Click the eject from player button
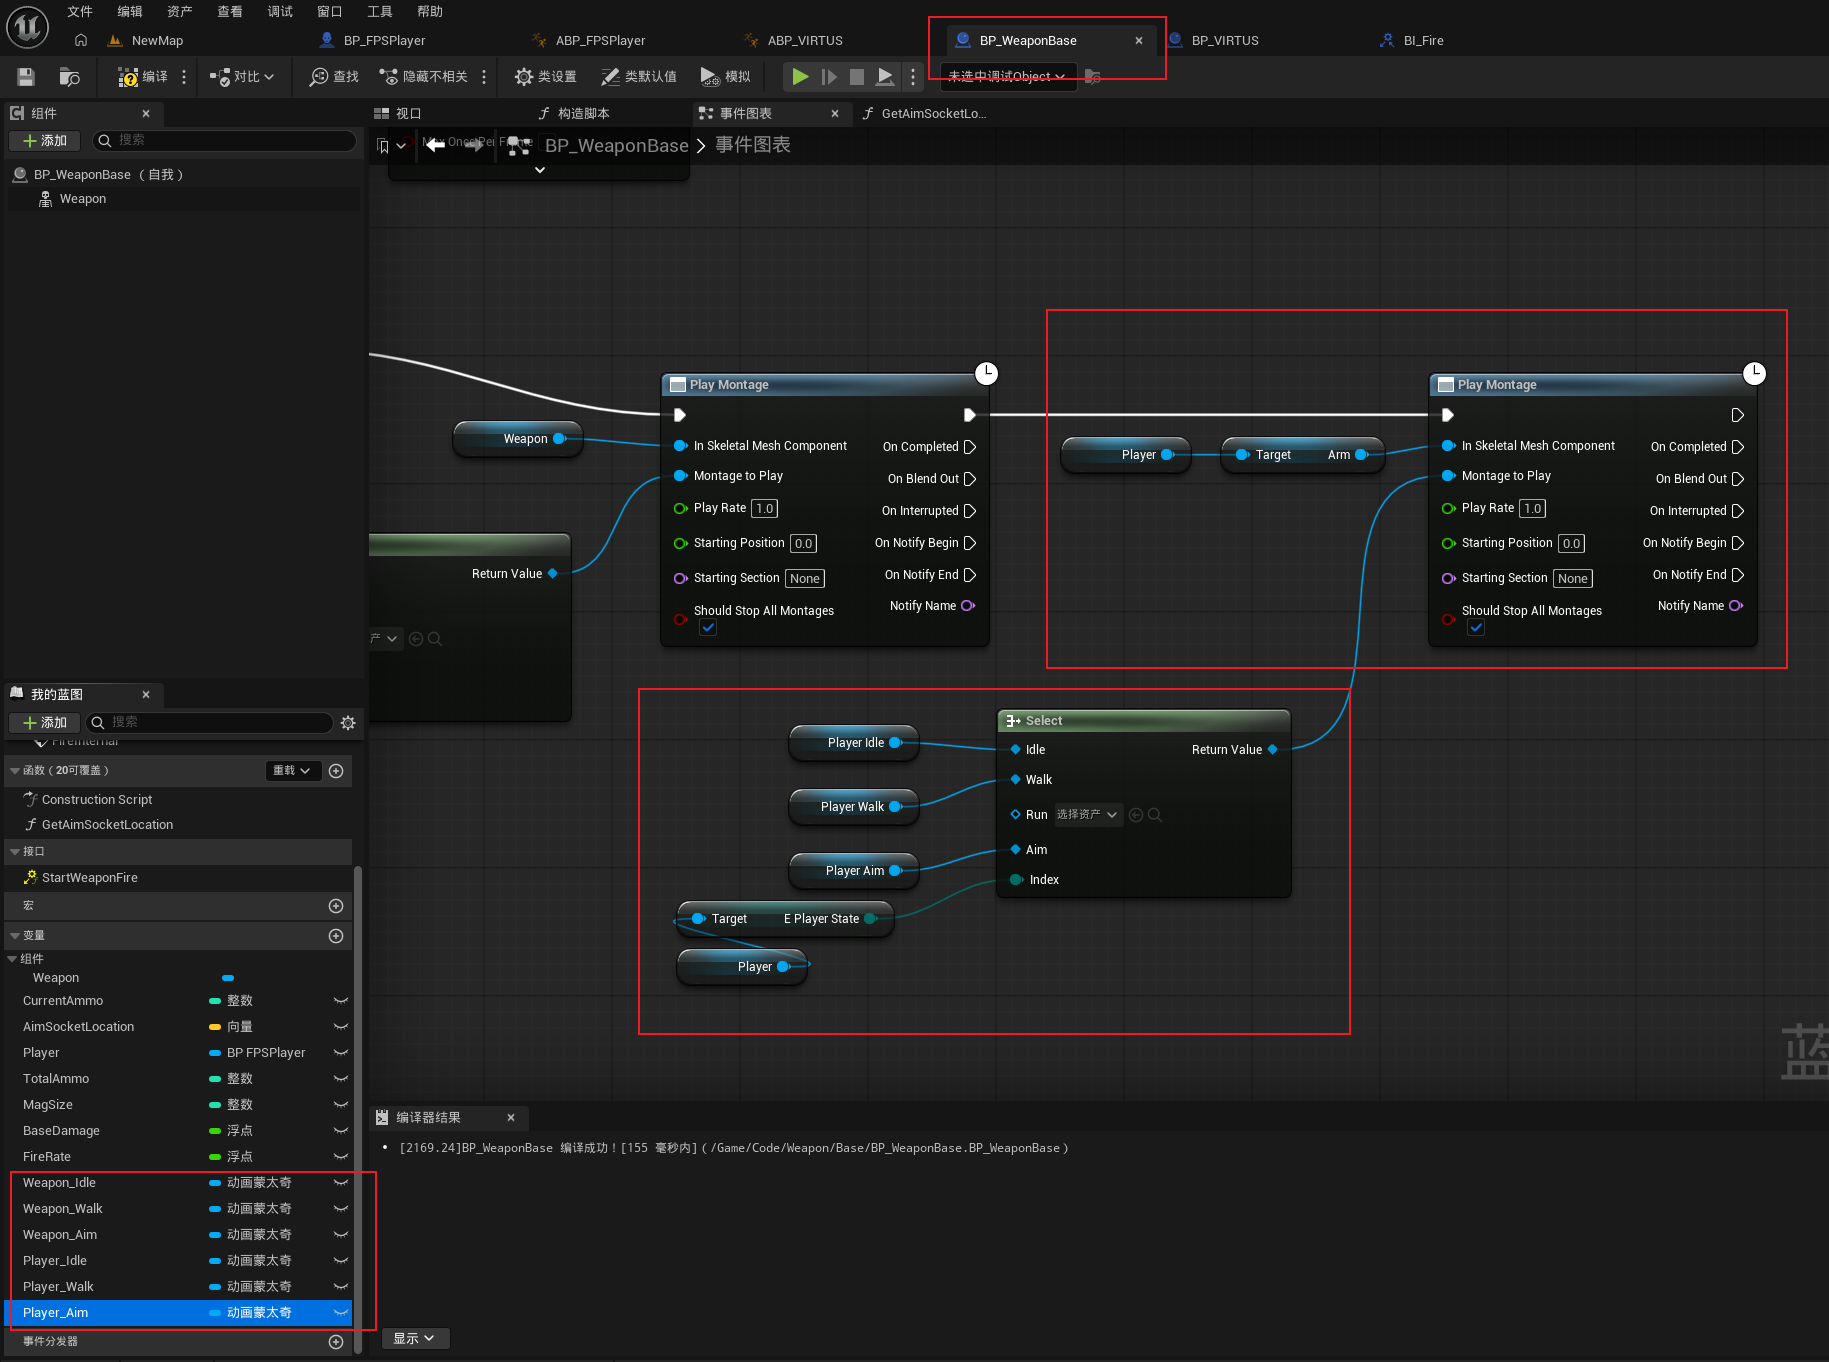The image size is (1829, 1362). click(885, 76)
